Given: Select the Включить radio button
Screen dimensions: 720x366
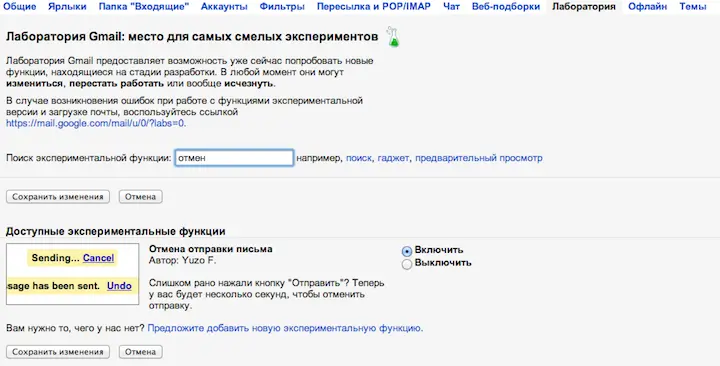Looking at the screenshot, I should [406, 251].
